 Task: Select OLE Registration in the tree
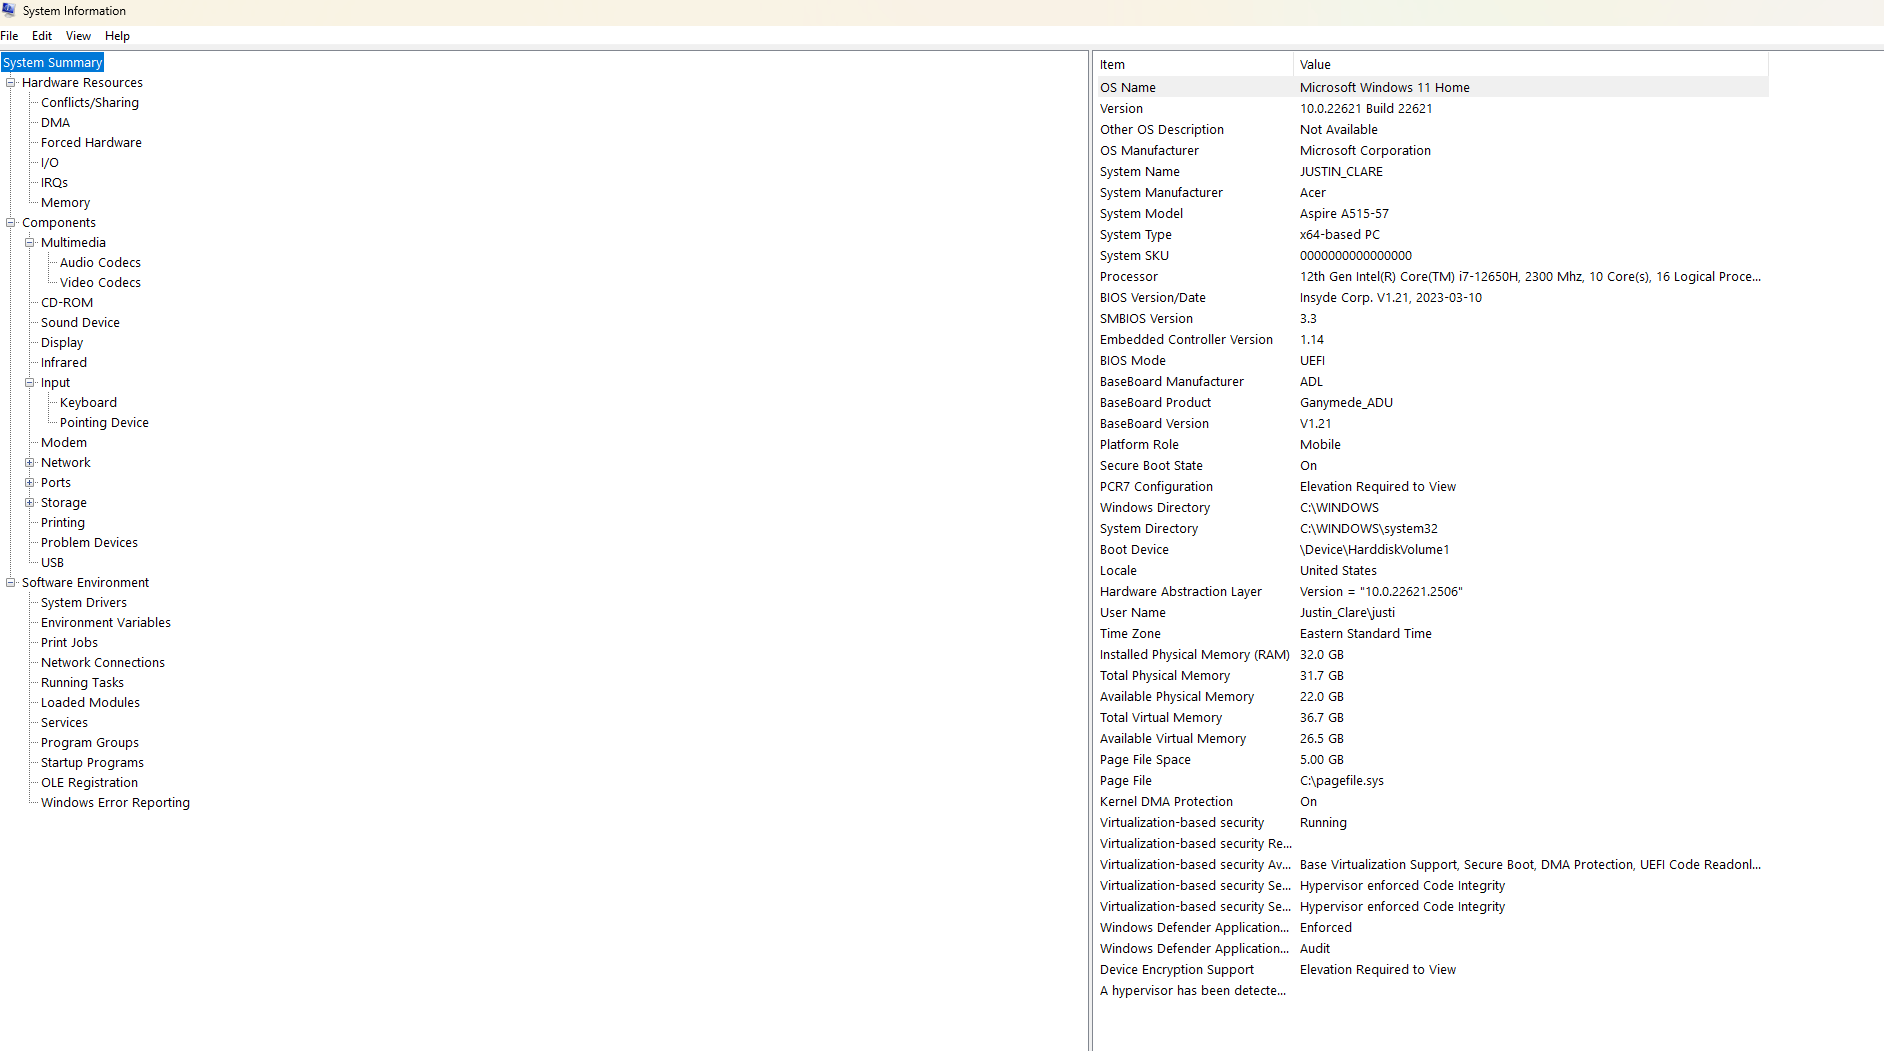click(x=89, y=783)
